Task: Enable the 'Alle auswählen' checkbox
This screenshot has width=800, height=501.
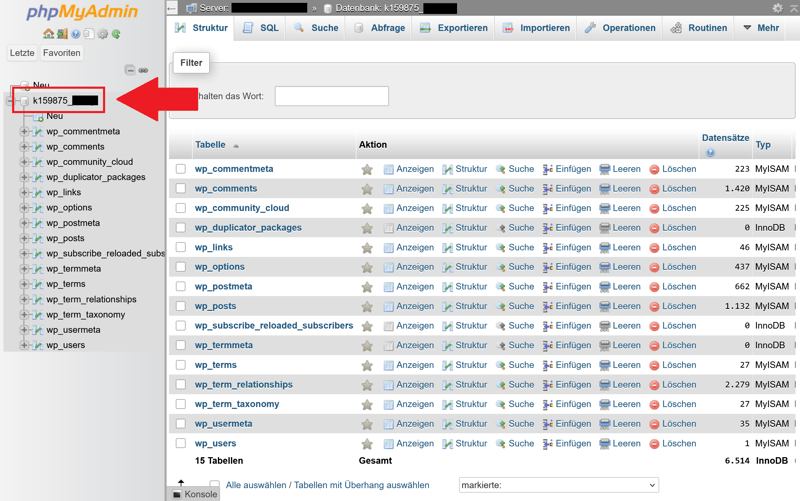Action: pyautogui.click(x=214, y=485)
